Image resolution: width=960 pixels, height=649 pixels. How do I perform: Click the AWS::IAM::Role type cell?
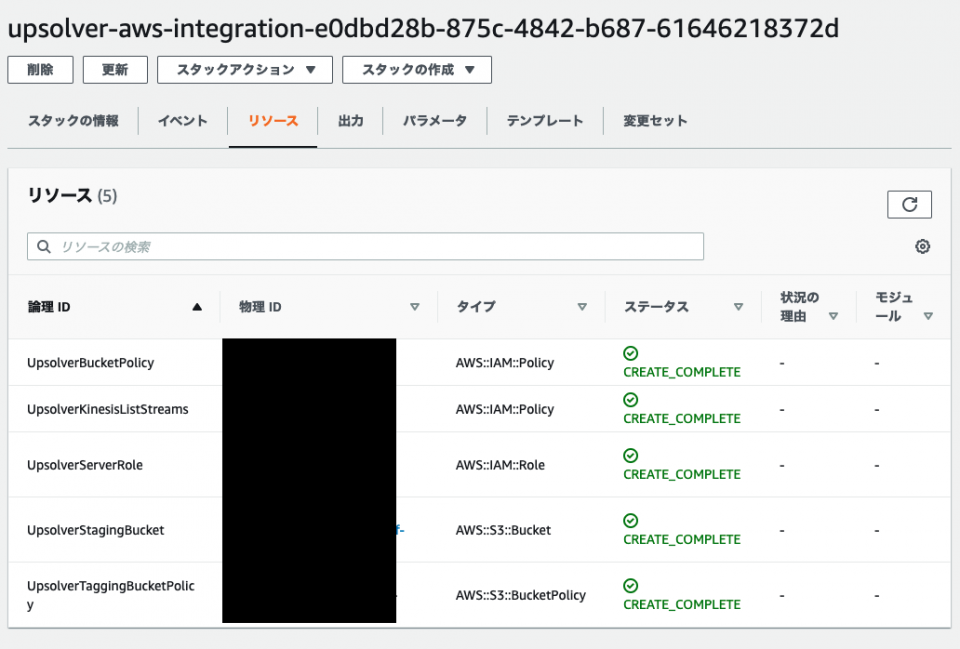pyautogui.click(x=500, y=465)
